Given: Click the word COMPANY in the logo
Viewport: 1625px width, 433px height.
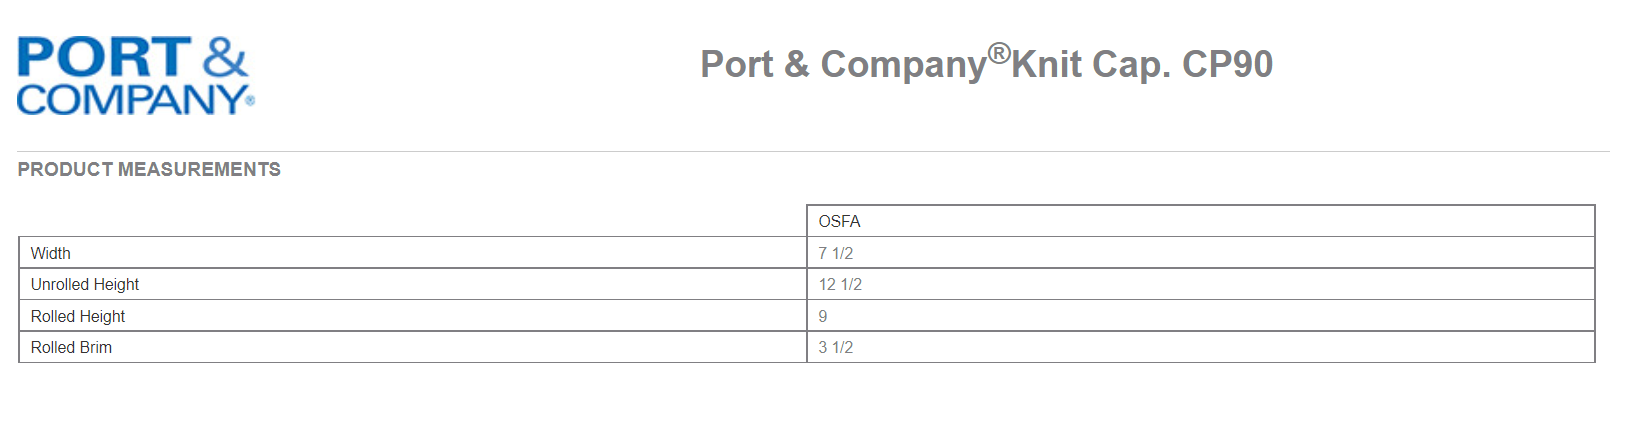Looking at the screenshot, I should 131,99.
